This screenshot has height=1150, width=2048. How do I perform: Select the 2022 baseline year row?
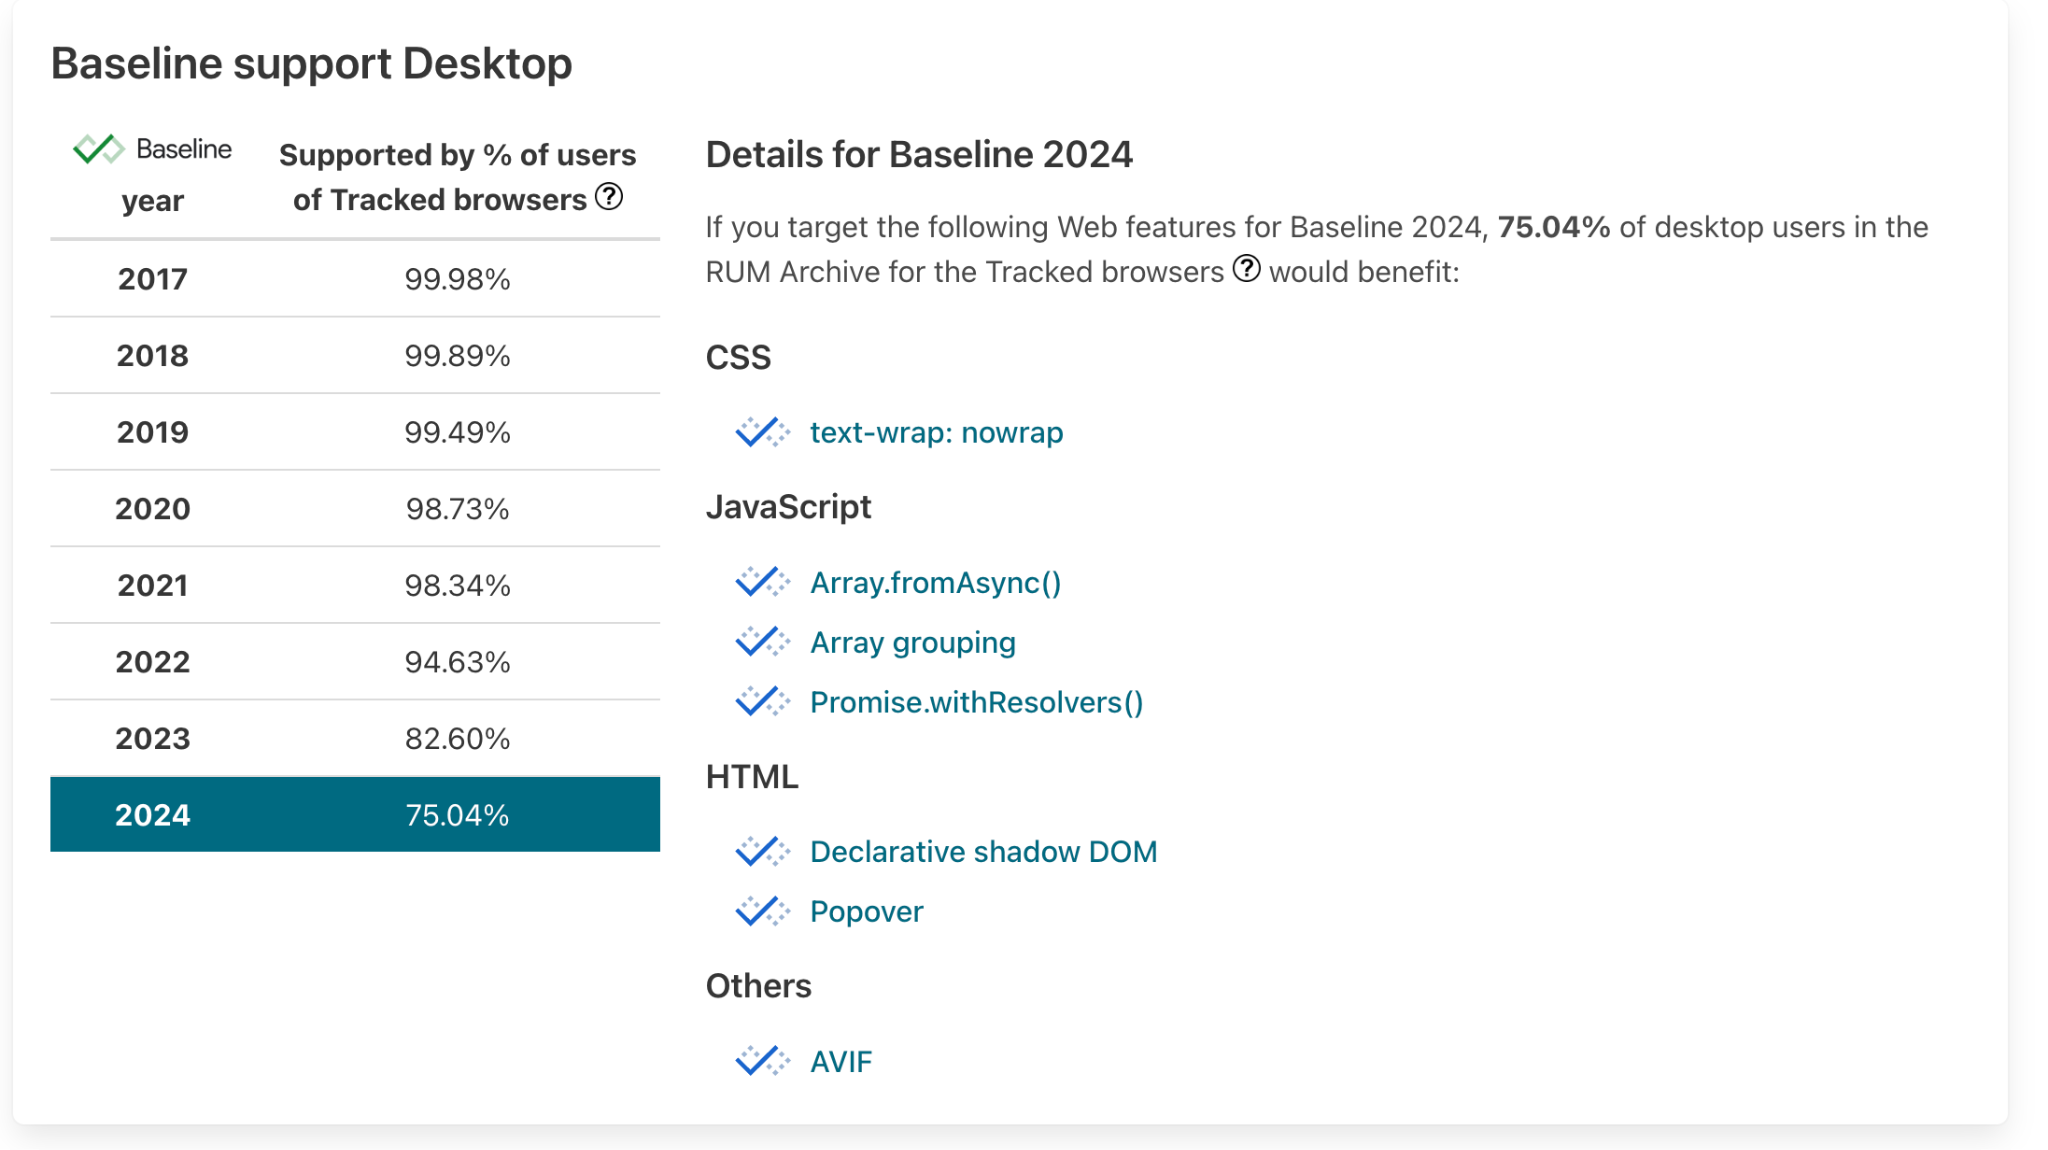[354, 661]
